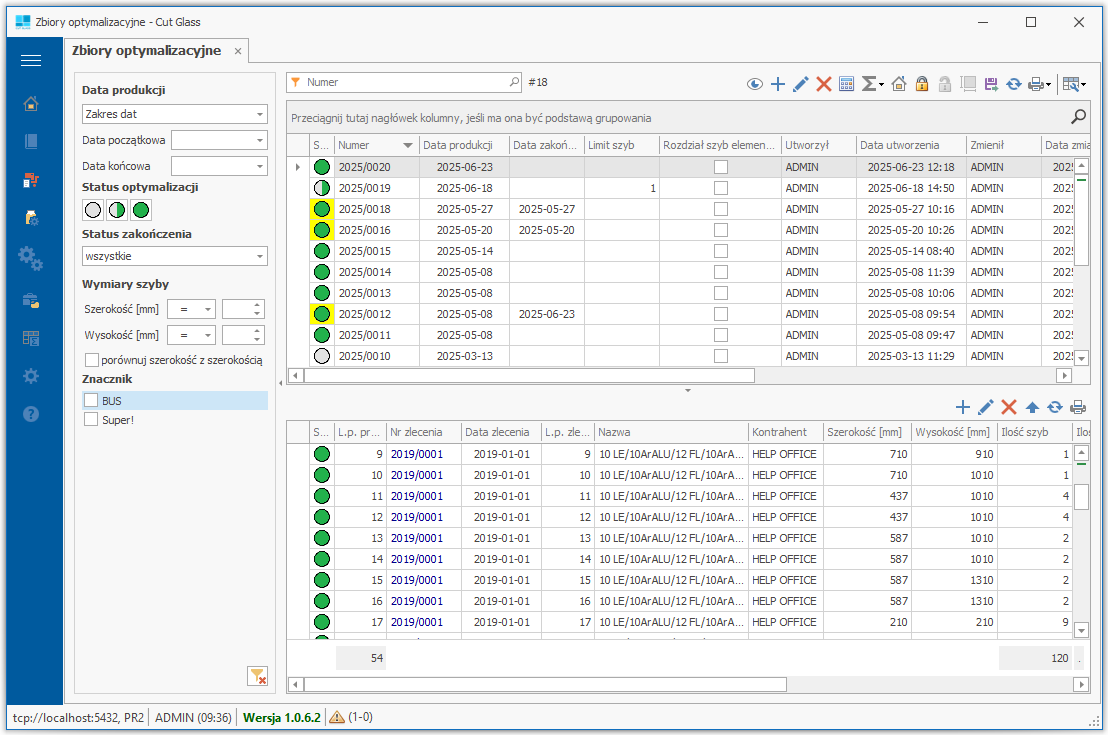Expand the grid settings dropdown arrow
Viewport: 1108px width, 735px height.
(1083, 85)
